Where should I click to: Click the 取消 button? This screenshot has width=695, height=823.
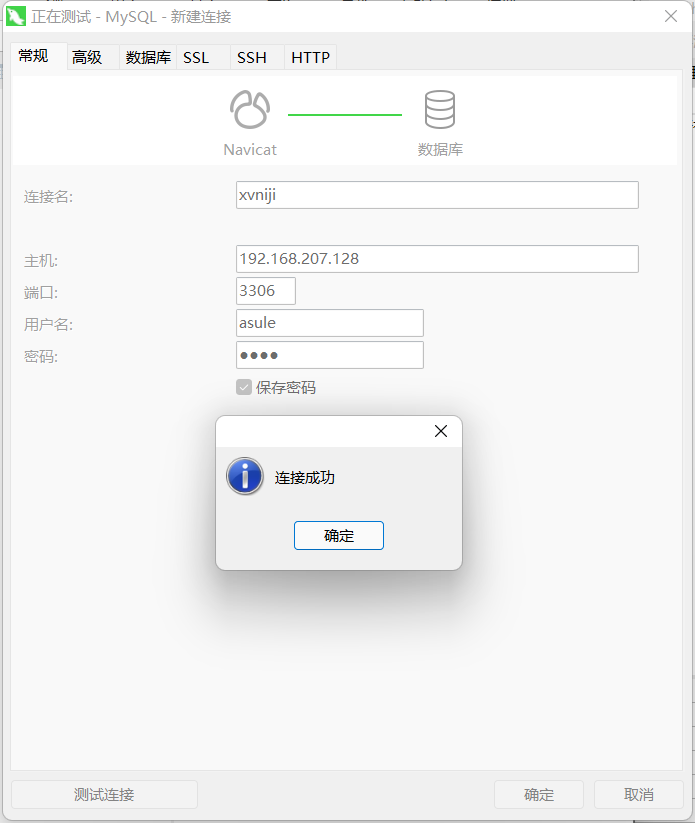pos(638,795)
